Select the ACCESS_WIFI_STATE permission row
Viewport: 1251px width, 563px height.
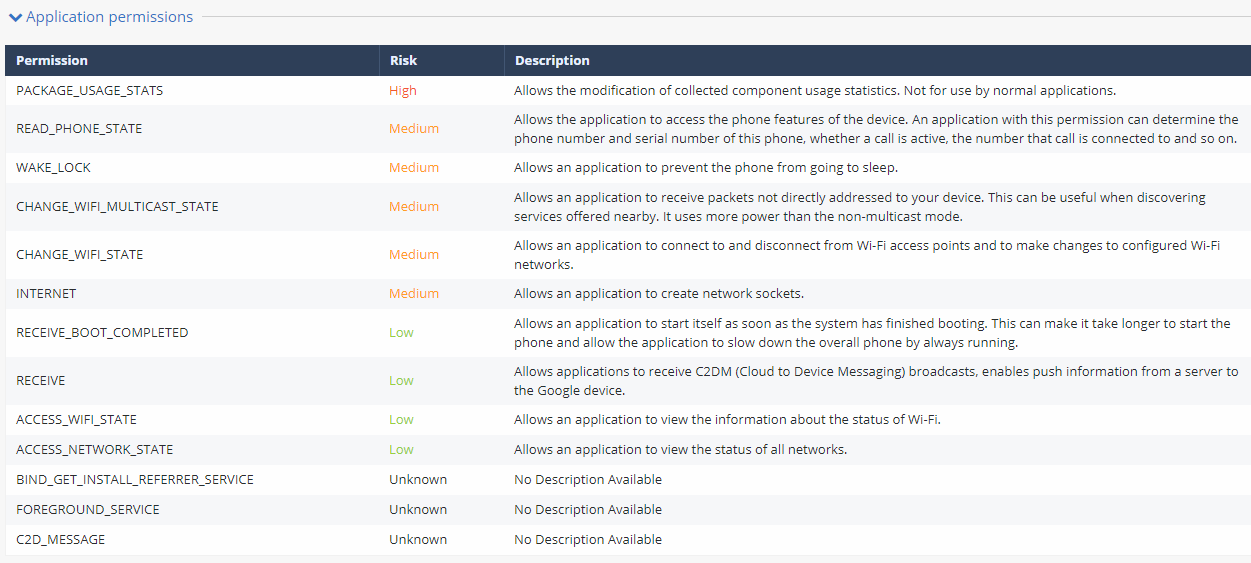click(76, 419)
